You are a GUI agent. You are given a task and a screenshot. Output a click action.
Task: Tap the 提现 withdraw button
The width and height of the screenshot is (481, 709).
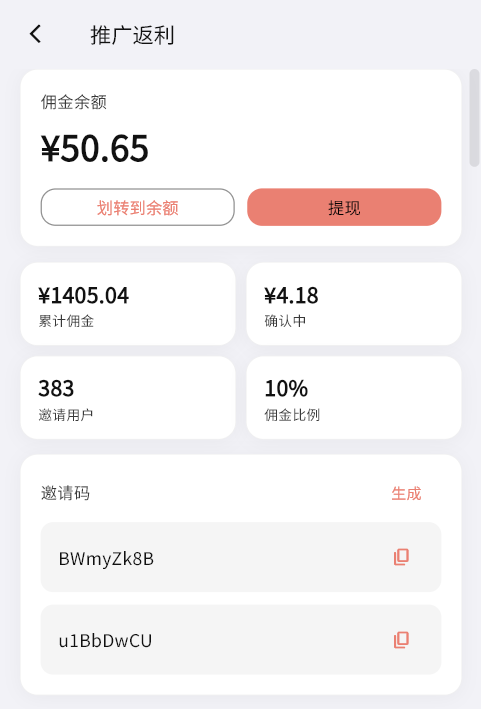(344, 207)
